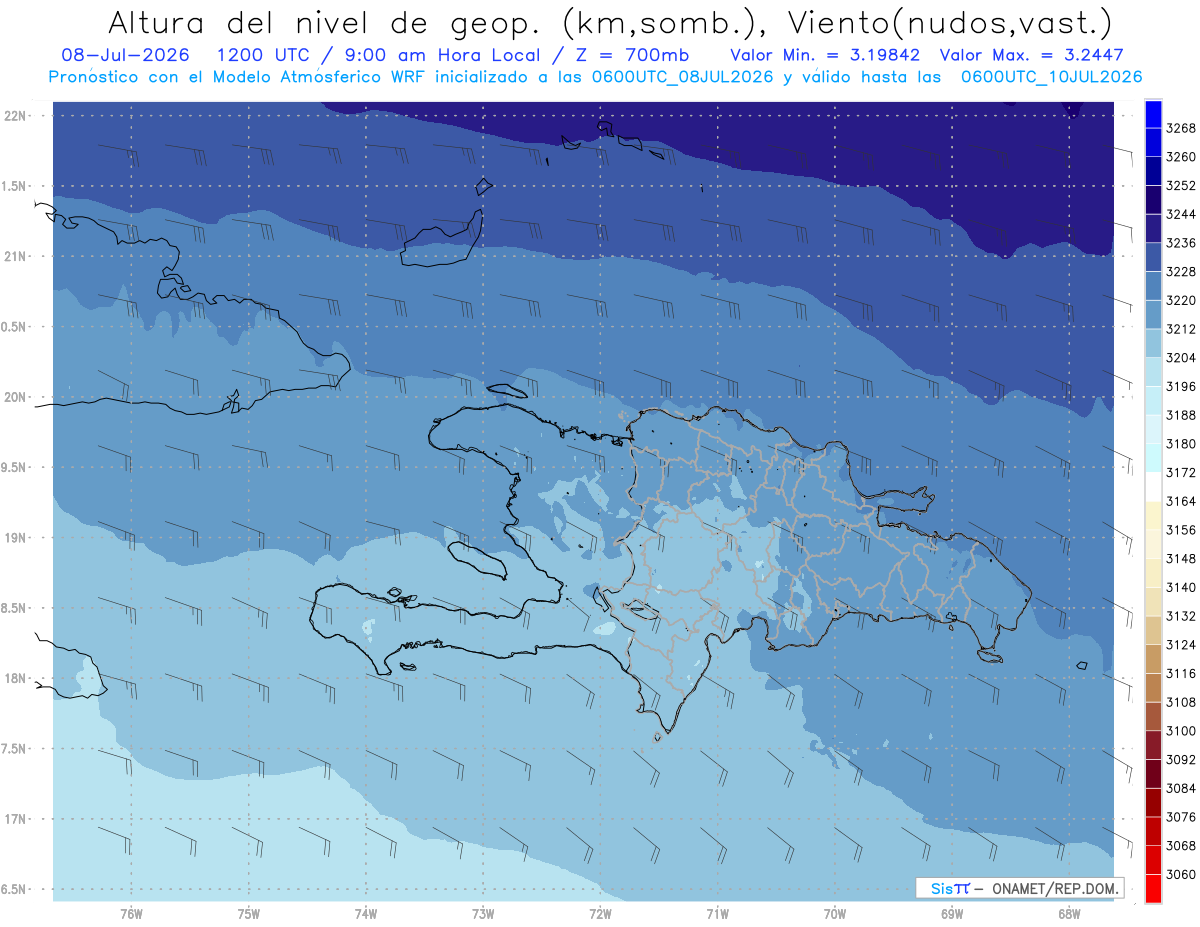
Task: Click the bright red swatch below 3060
Action: coord(1153,888)
